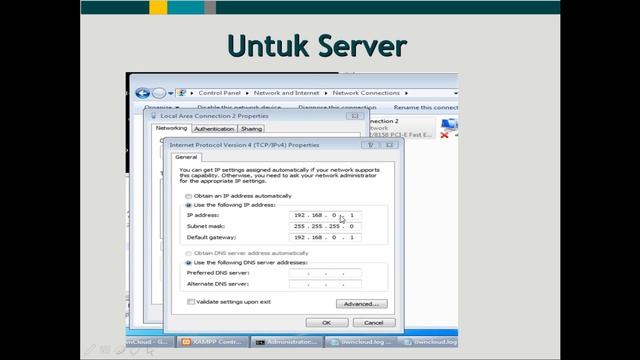Open ownCloud - G... taskbar item

[150, 342]
